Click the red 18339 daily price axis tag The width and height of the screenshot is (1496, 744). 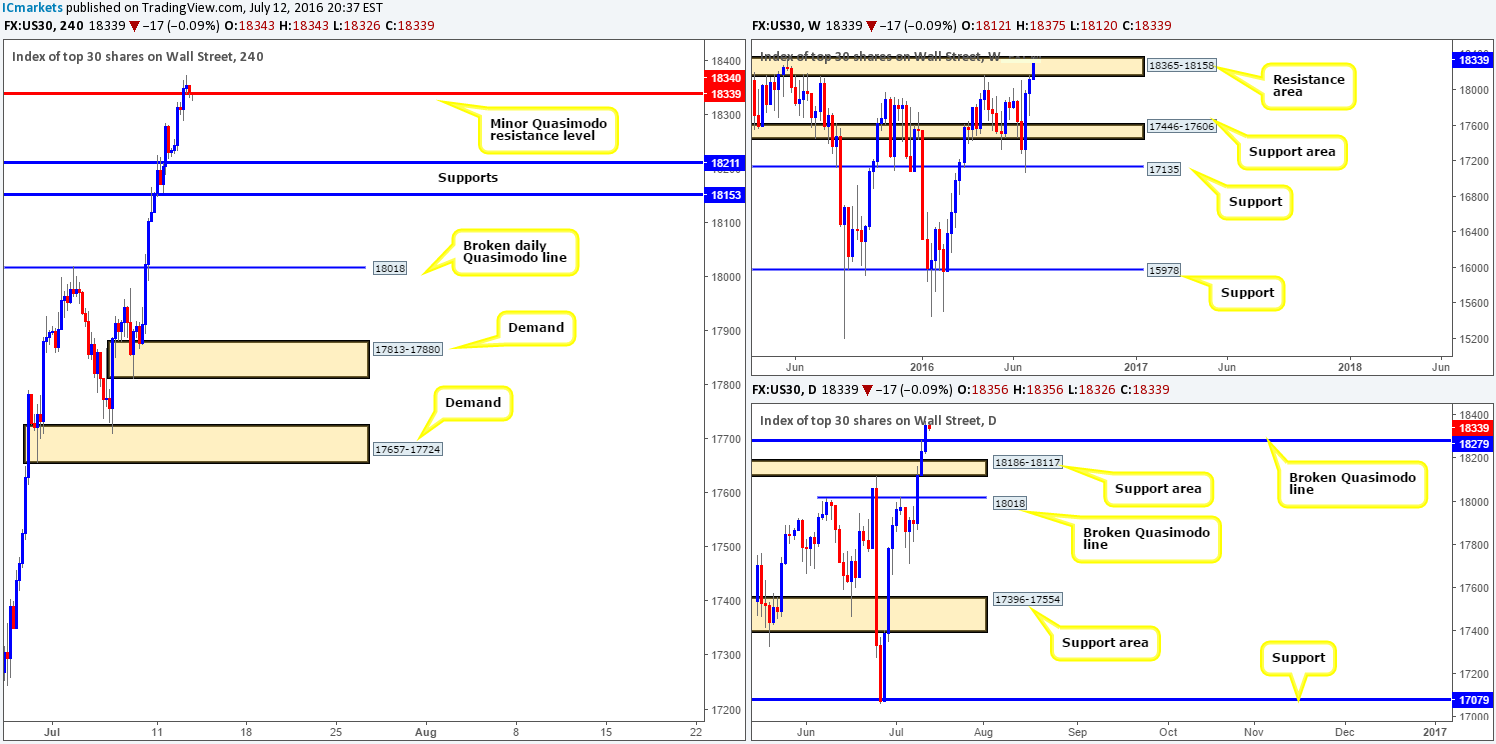tap(1471, 427)
